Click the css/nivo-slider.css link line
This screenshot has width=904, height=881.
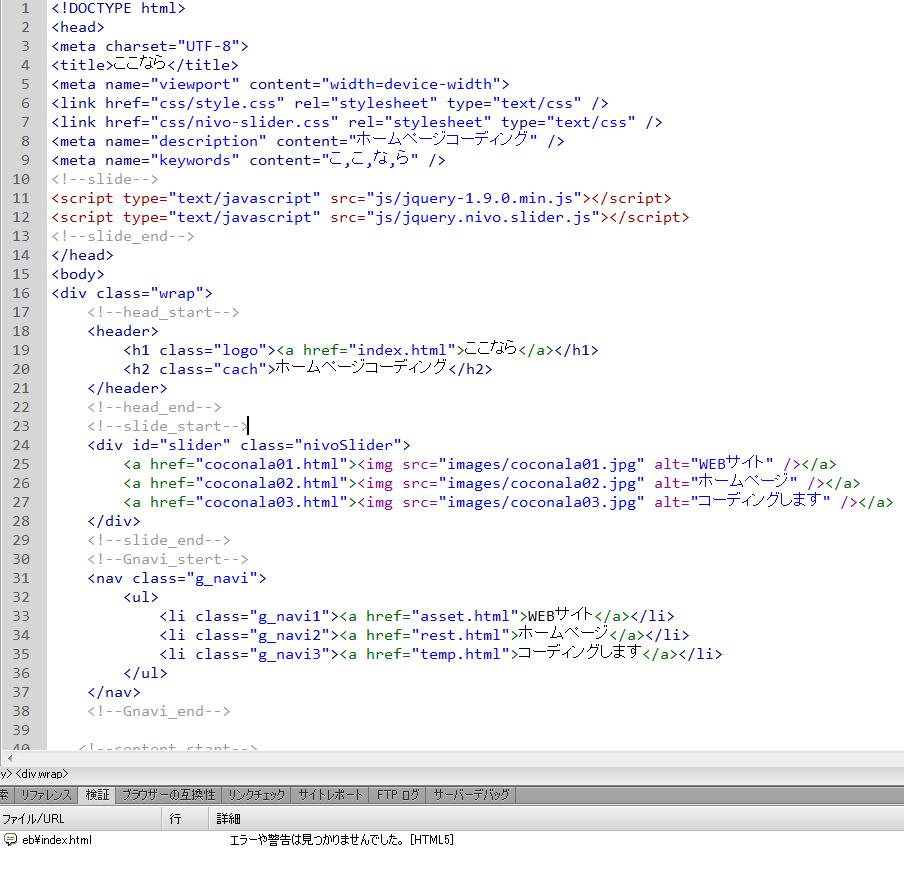[357, 122]
